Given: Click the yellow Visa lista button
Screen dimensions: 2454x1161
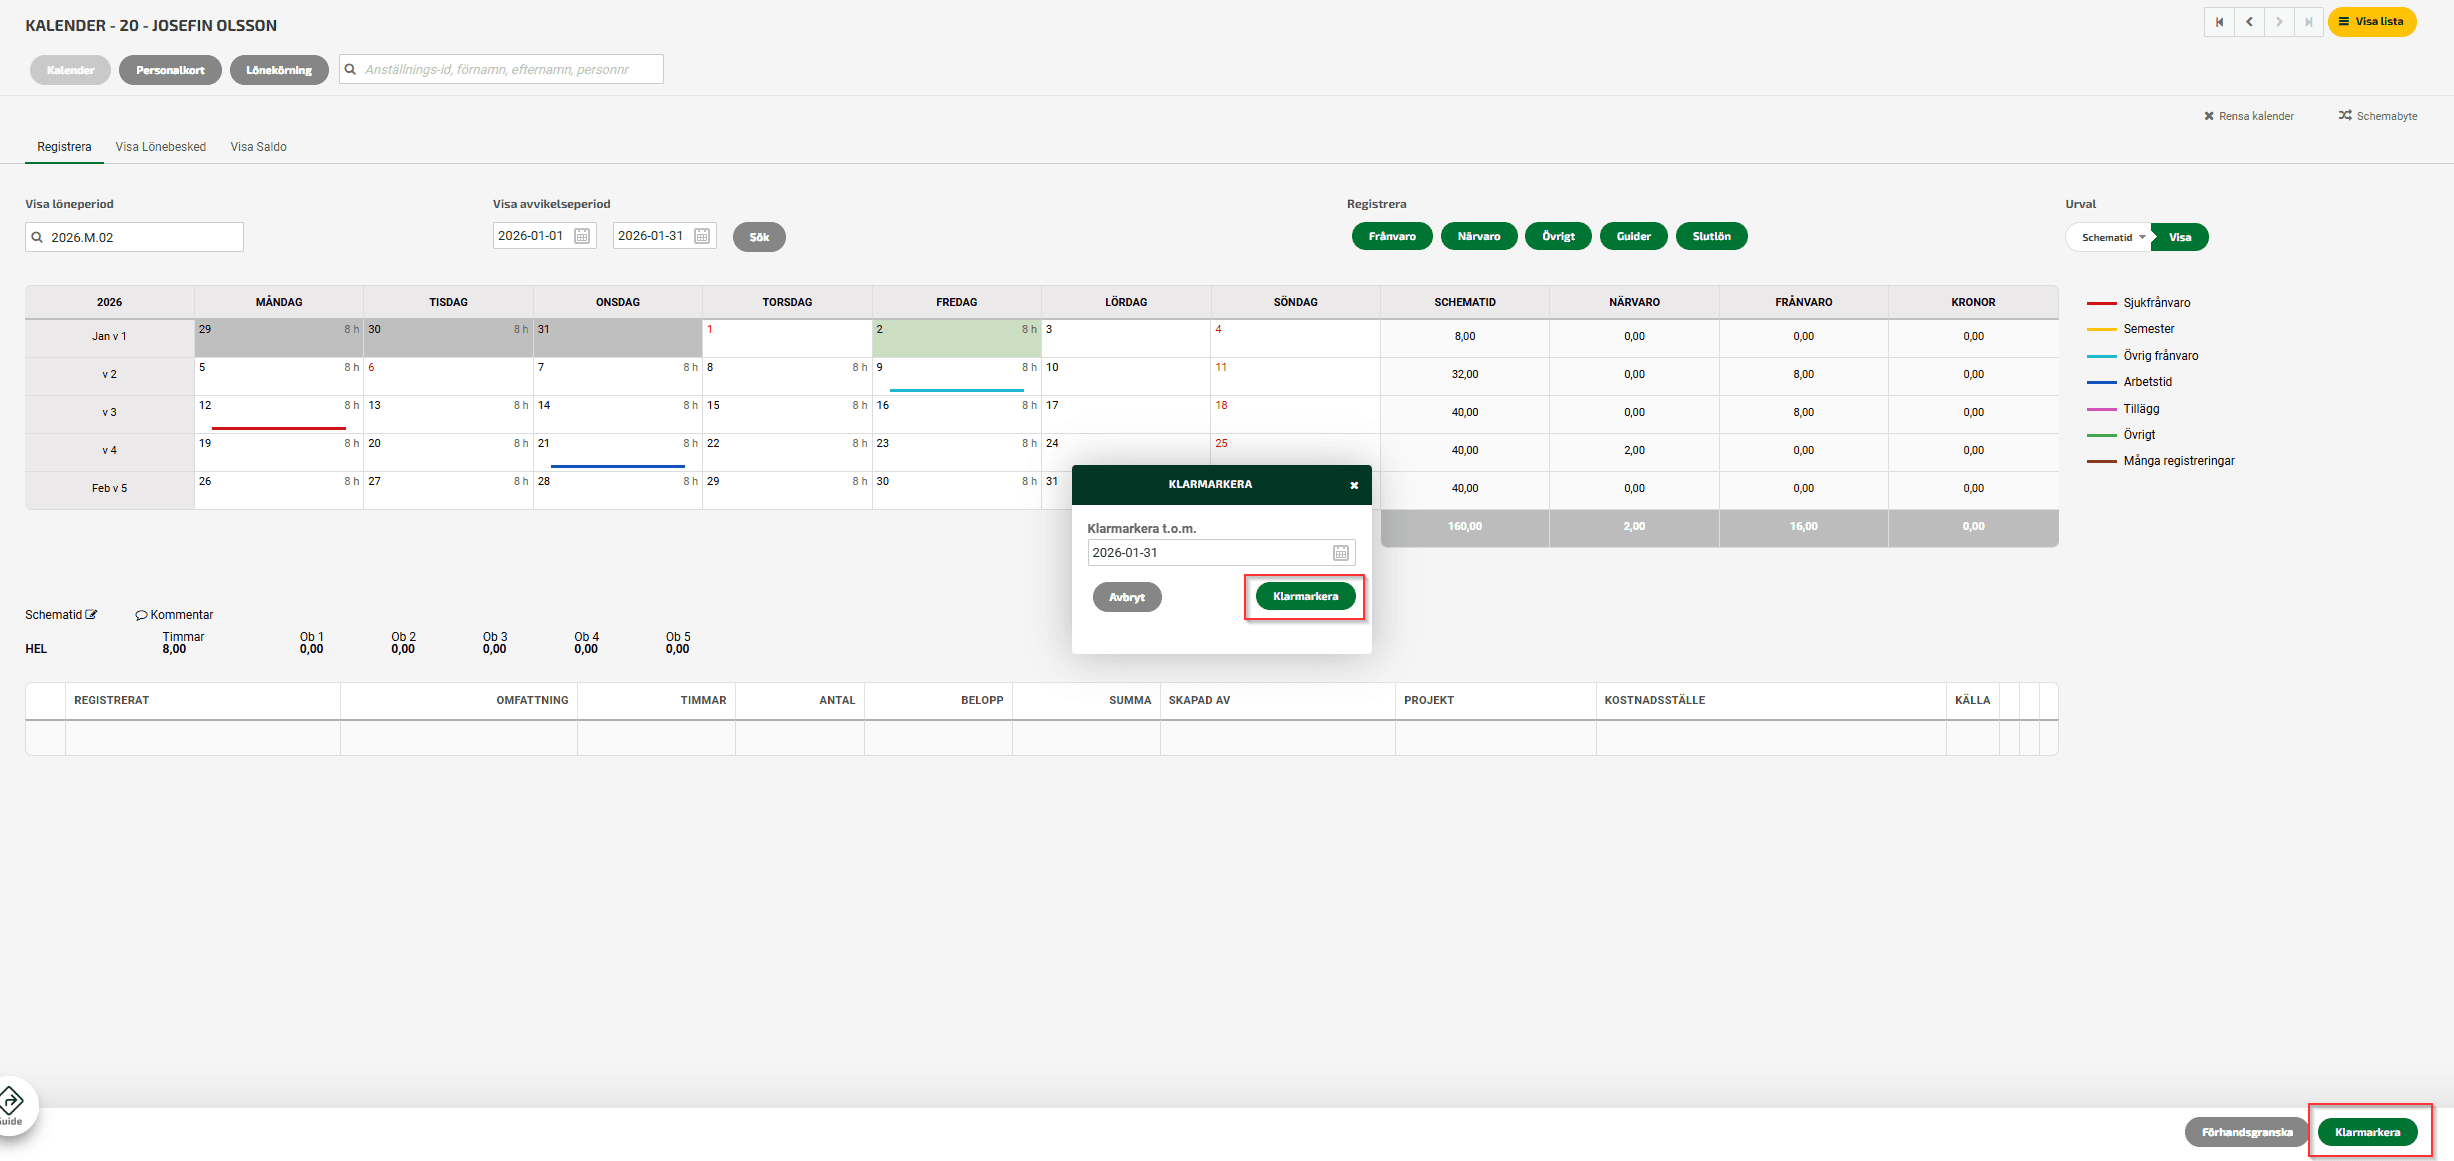Looking at the screenshot, I should pyautogui.click(x=2371, y=22).
